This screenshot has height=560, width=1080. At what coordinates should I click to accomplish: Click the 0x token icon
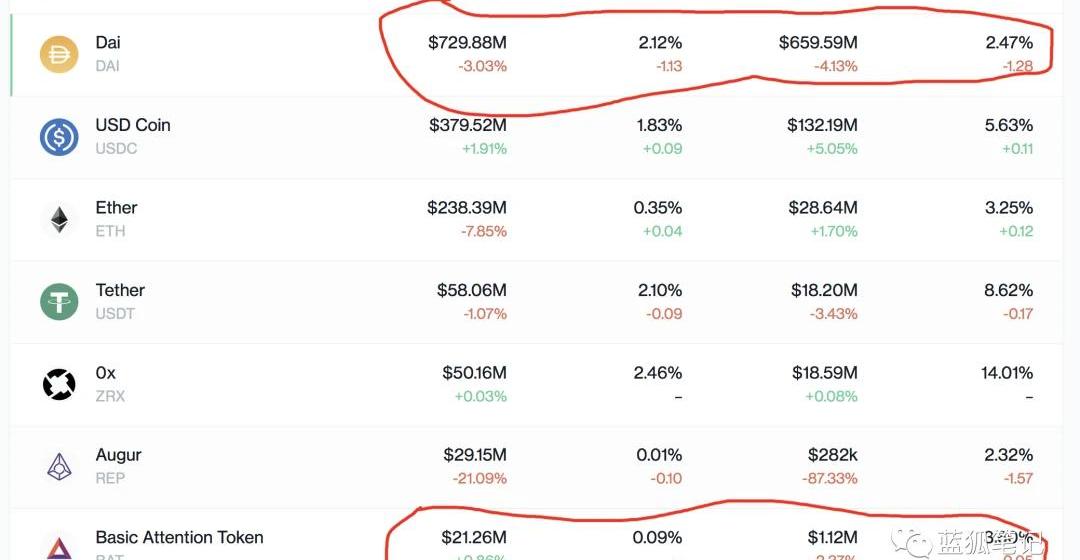[59, 385]
